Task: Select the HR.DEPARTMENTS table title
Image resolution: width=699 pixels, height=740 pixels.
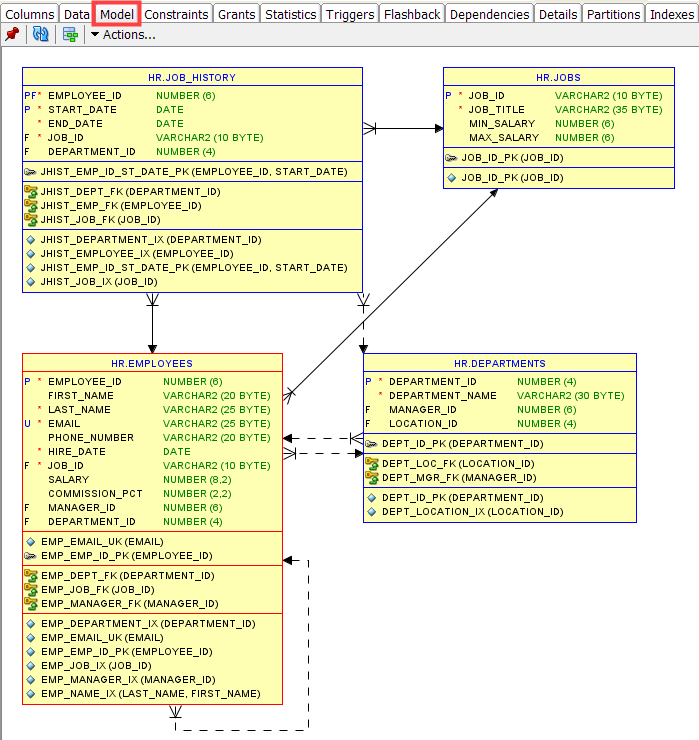Action: tap(500, 363)
